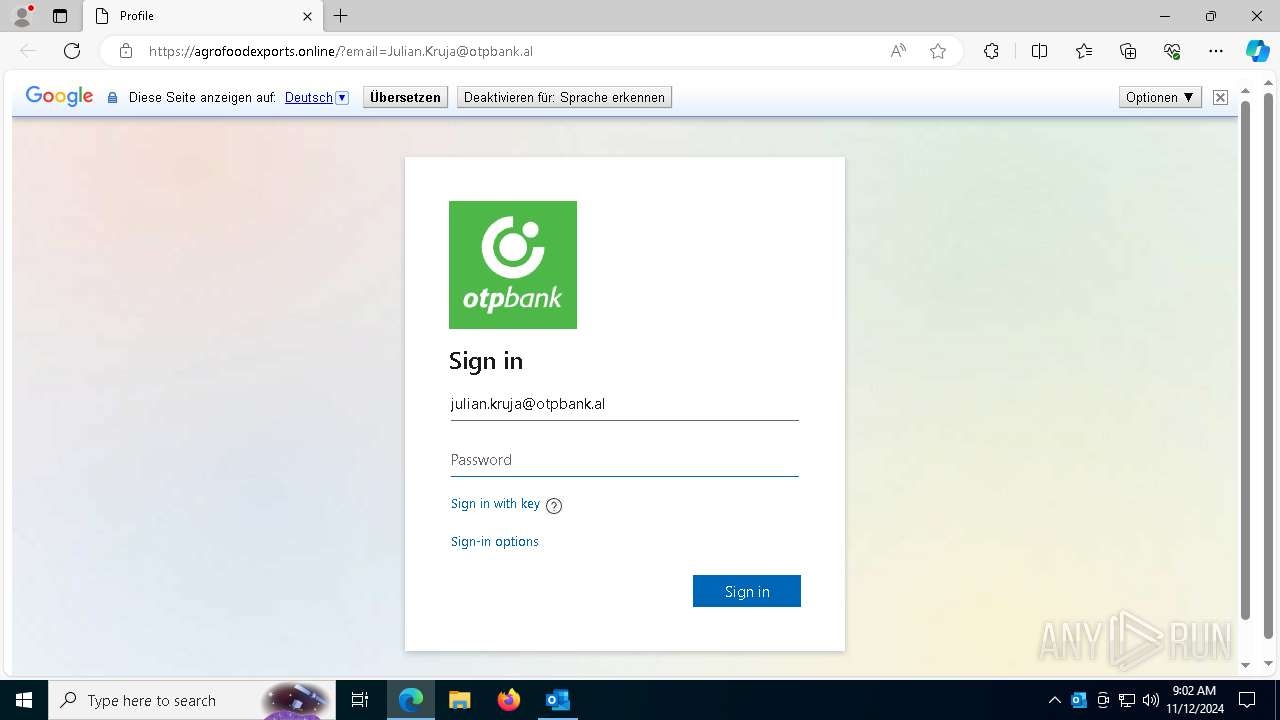View site information lock icon
Image resolution: width=1280 pixels, height=720 pixels.
coord(126,51)
